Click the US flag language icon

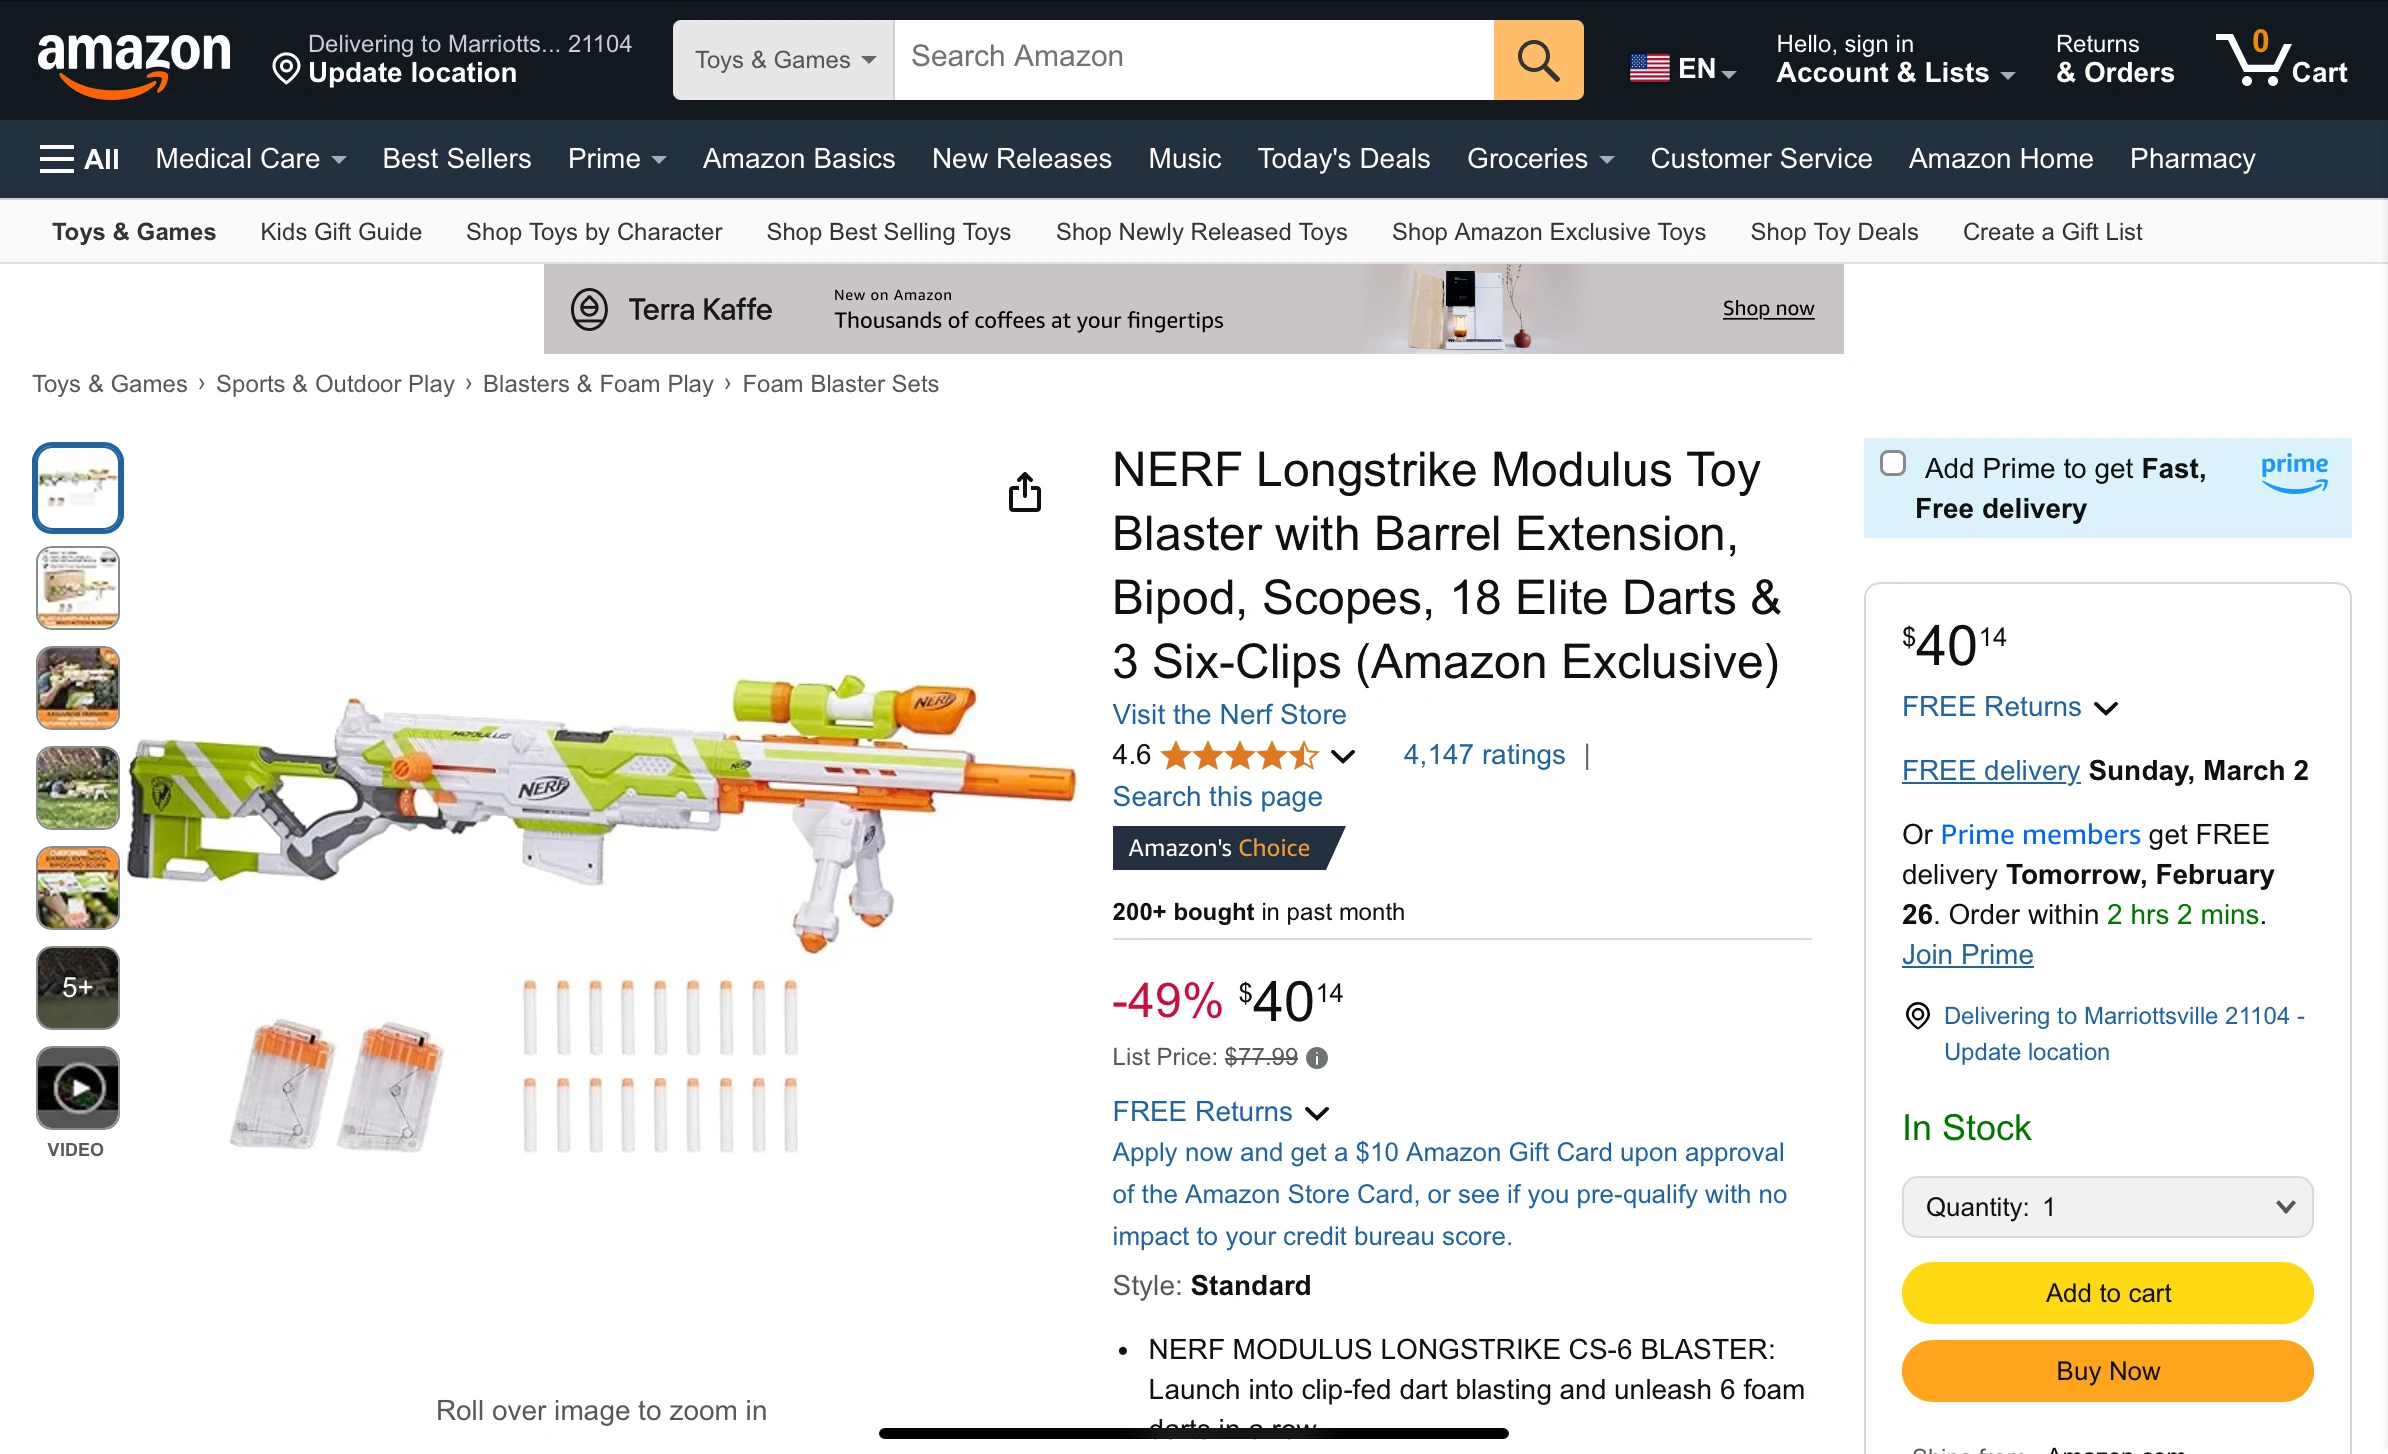[1650, 68]
